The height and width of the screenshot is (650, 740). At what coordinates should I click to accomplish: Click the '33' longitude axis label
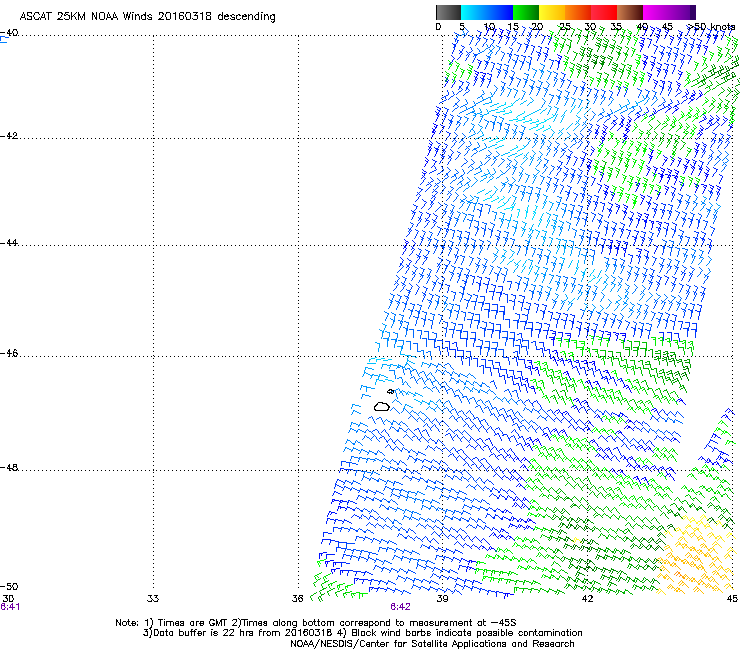click(153, 599)
